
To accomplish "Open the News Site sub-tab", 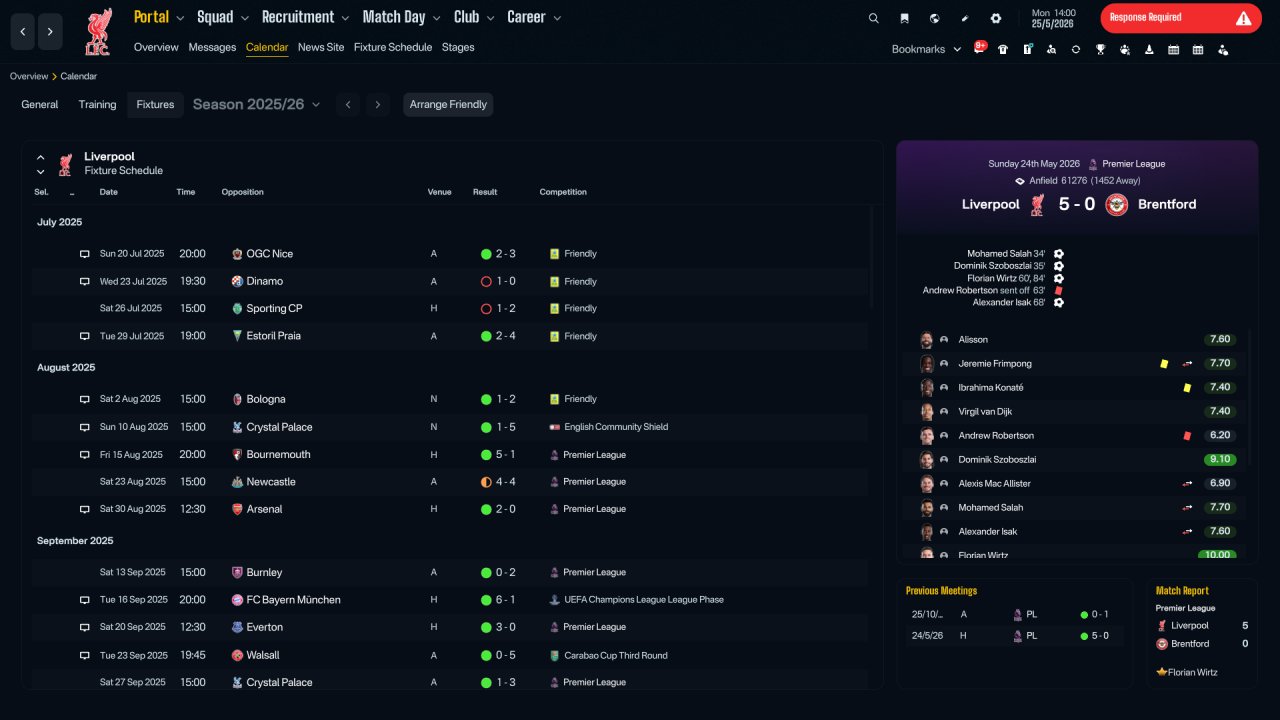I will [x=321, y=47].
